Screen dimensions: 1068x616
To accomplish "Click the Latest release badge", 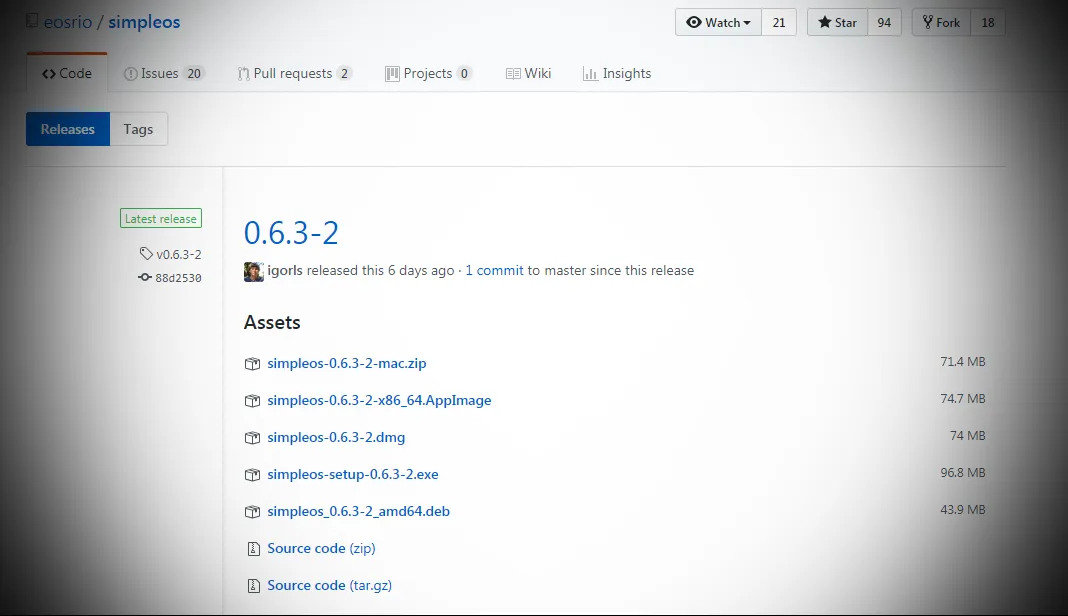I will pos(161,218).
